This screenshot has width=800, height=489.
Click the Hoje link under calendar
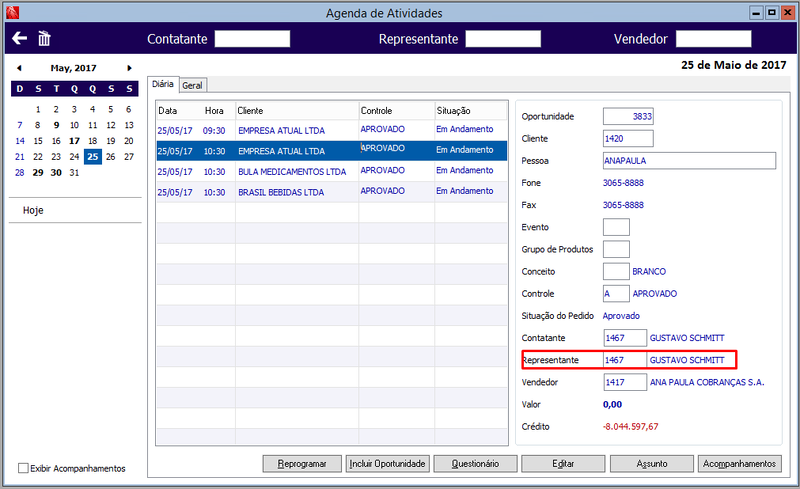33,210
